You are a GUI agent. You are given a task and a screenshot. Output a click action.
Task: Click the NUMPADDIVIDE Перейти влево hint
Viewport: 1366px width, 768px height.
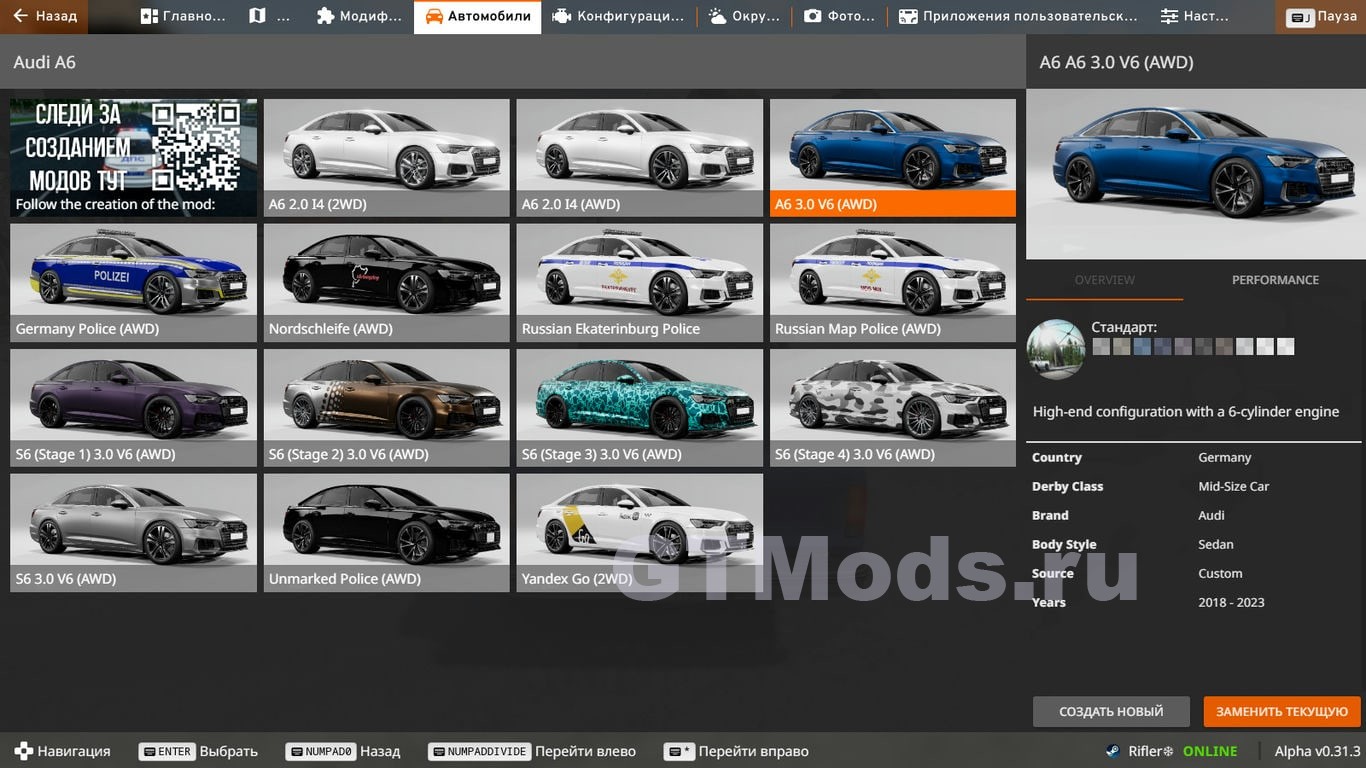pyautogui.click(x=531, y=751)
